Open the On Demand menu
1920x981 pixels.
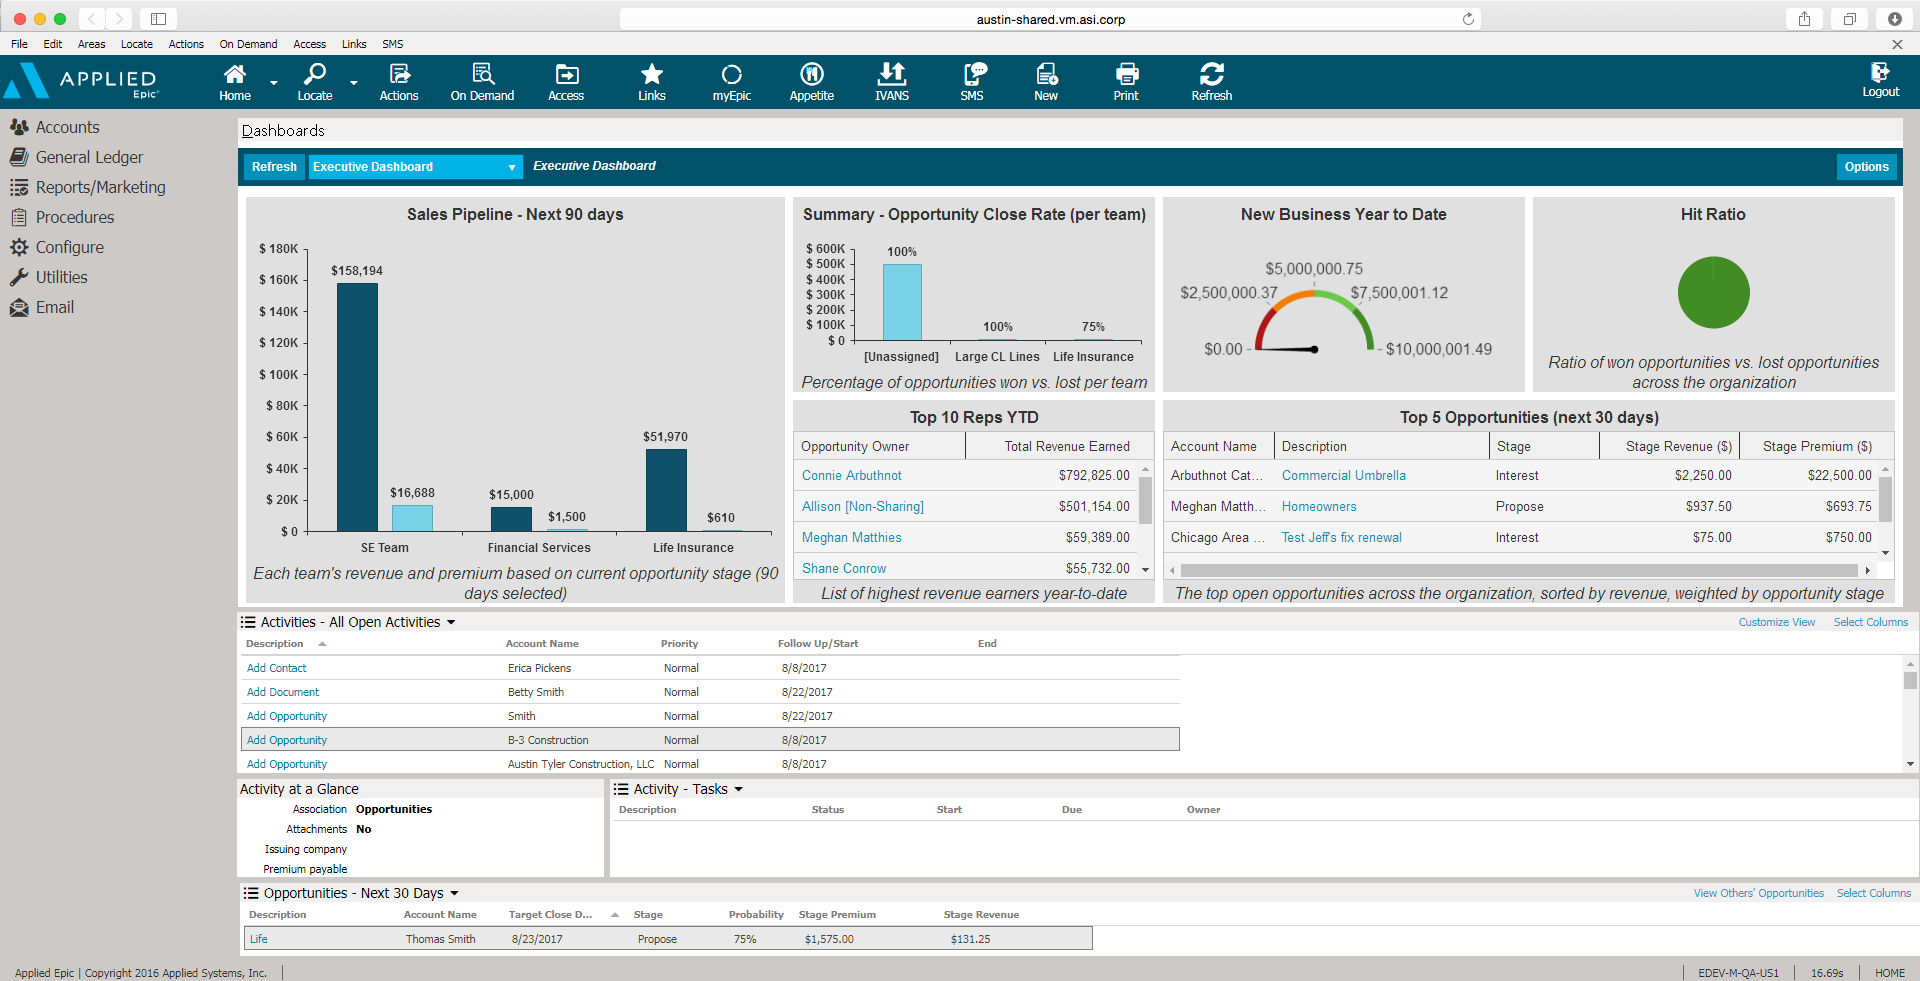point(248,44)
